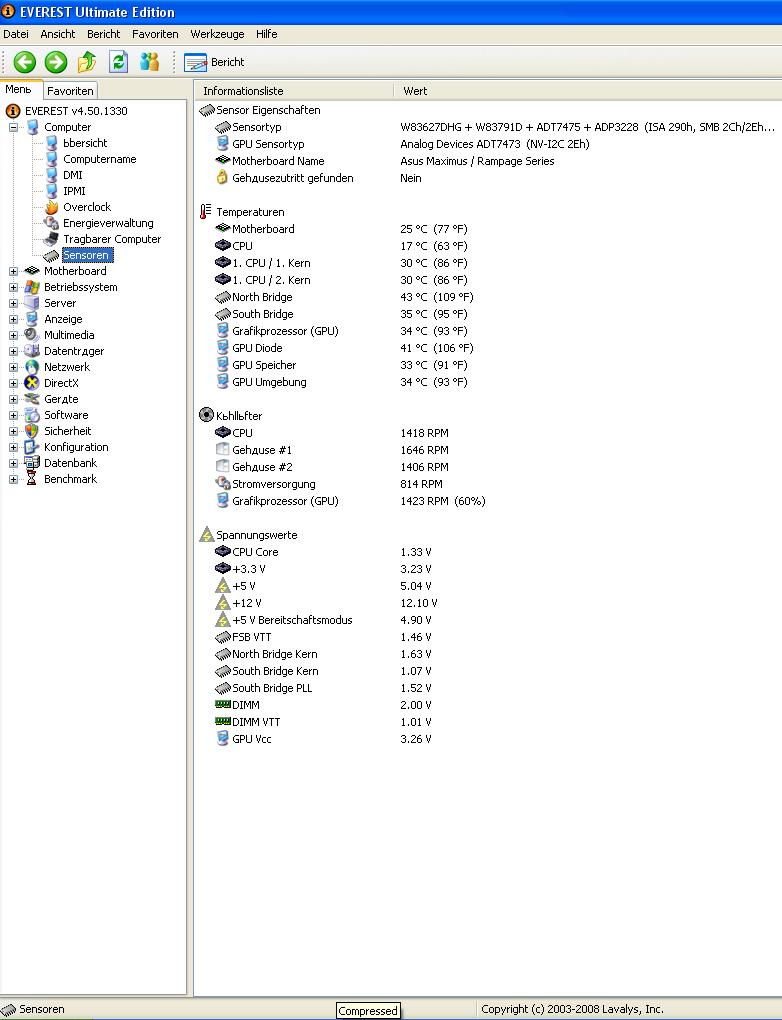Click the EVEREST v4.50.1330 root info icon
This screenshot has width=782, height=1020.
click(12, 111)
